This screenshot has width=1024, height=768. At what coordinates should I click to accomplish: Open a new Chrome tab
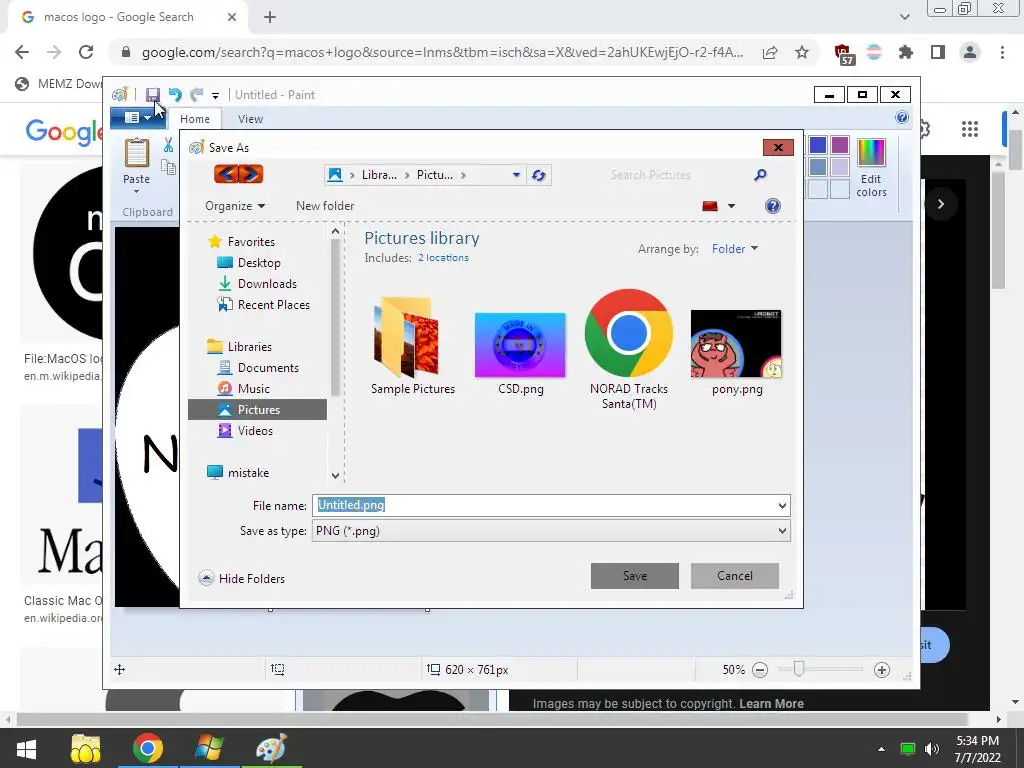click(x=270, y=18)
